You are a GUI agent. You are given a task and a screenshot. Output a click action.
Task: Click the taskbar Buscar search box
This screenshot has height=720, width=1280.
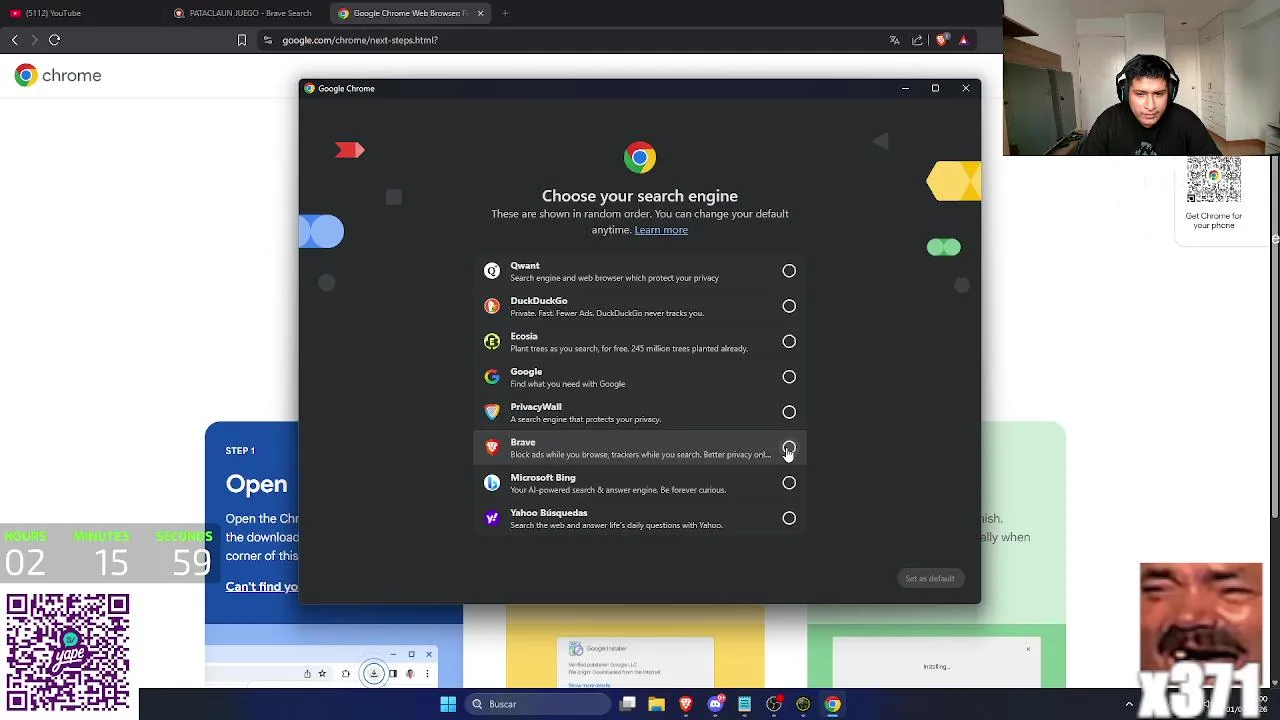540,704
